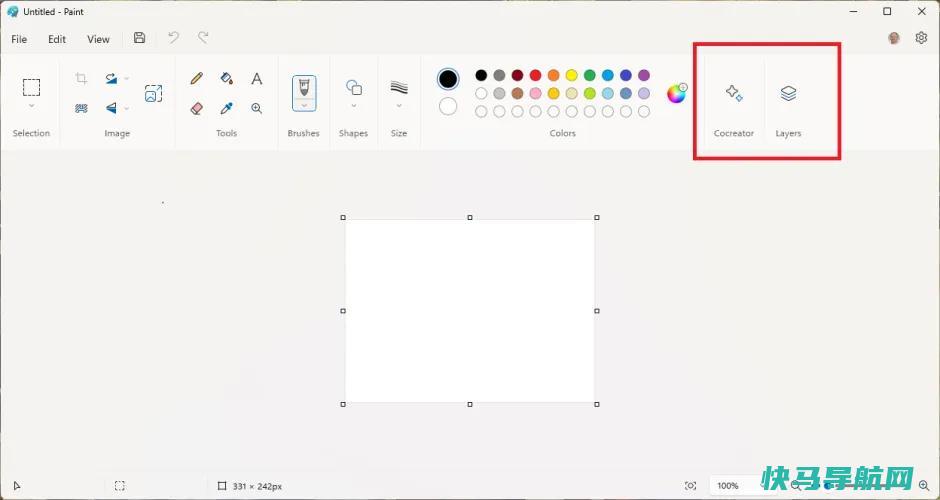Click the Redo arrow
This screenshot has width=940, height=500.
(203, 38)
